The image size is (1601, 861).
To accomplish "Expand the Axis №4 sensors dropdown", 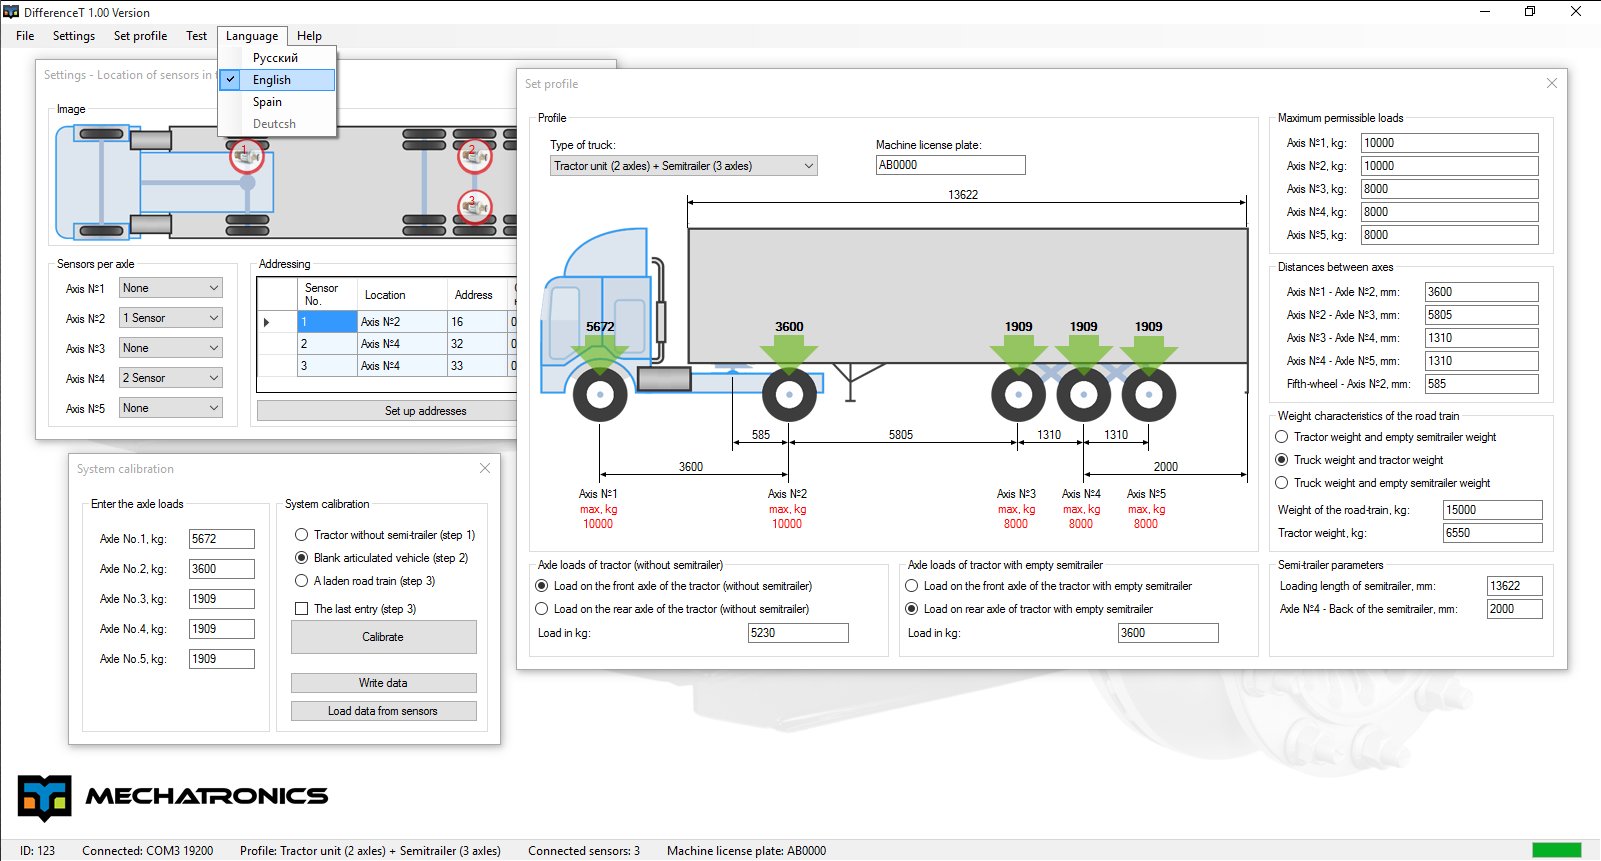I will click(171, 378).
